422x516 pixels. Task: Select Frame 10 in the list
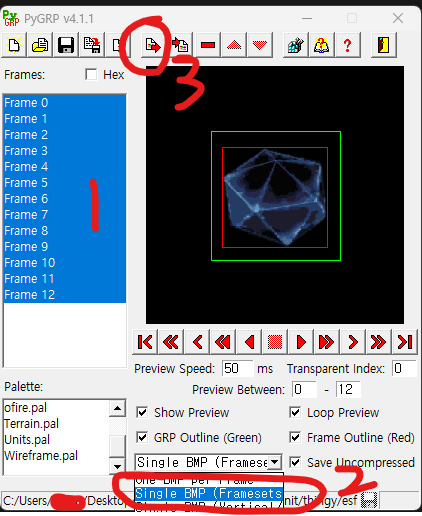(x=65, y=263)
